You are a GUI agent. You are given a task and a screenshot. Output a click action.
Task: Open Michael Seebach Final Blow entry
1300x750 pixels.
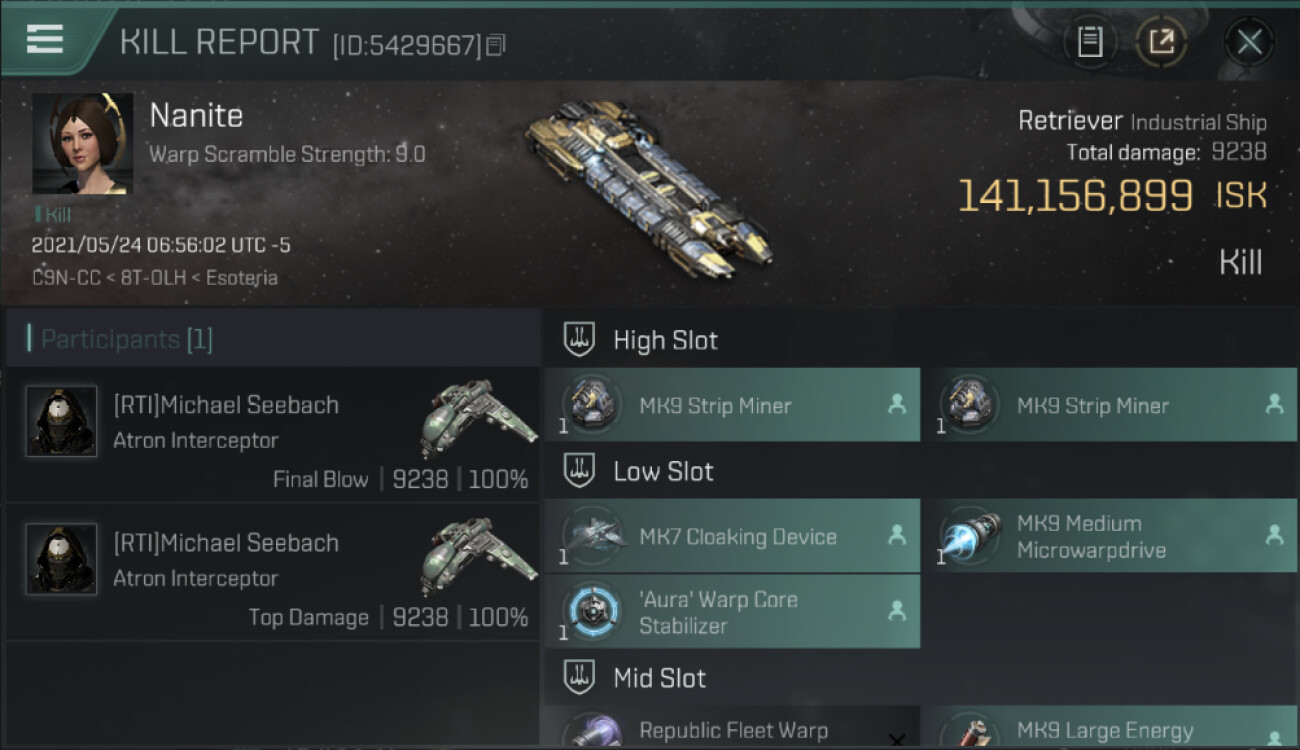273,435
